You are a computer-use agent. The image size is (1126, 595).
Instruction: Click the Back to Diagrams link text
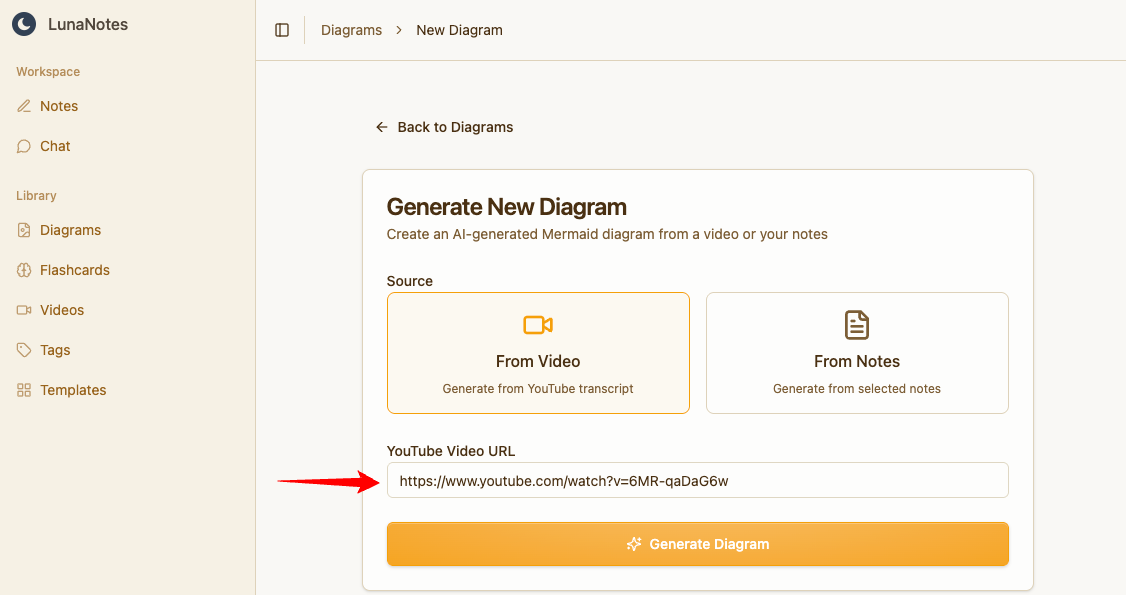455,127
